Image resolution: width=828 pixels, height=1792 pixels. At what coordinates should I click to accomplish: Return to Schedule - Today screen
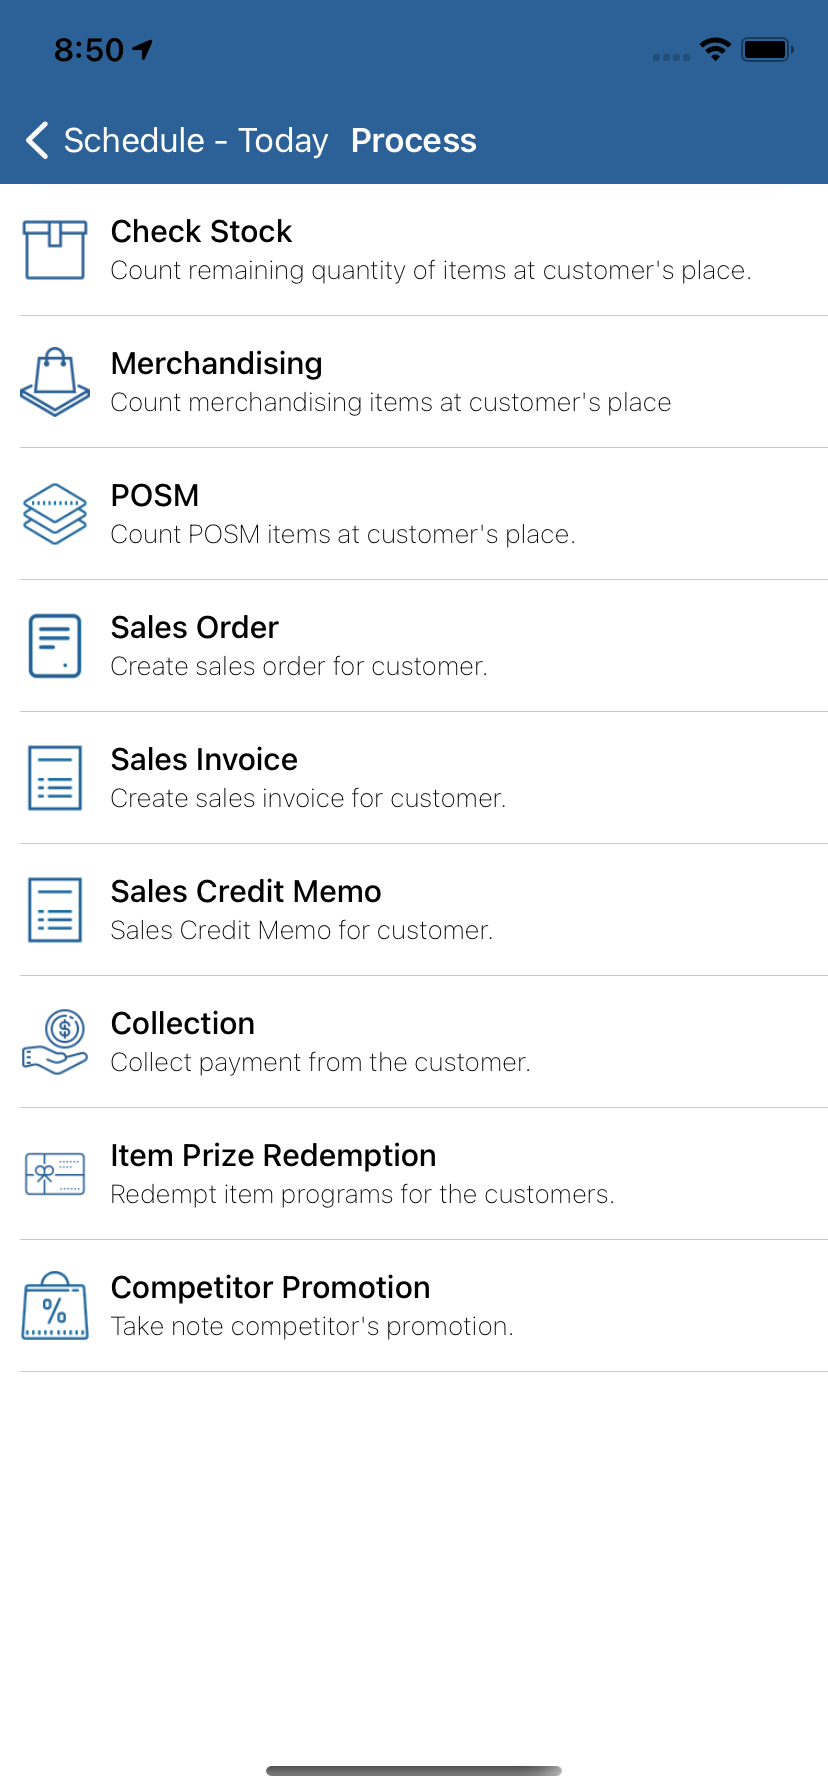(195, 141)
